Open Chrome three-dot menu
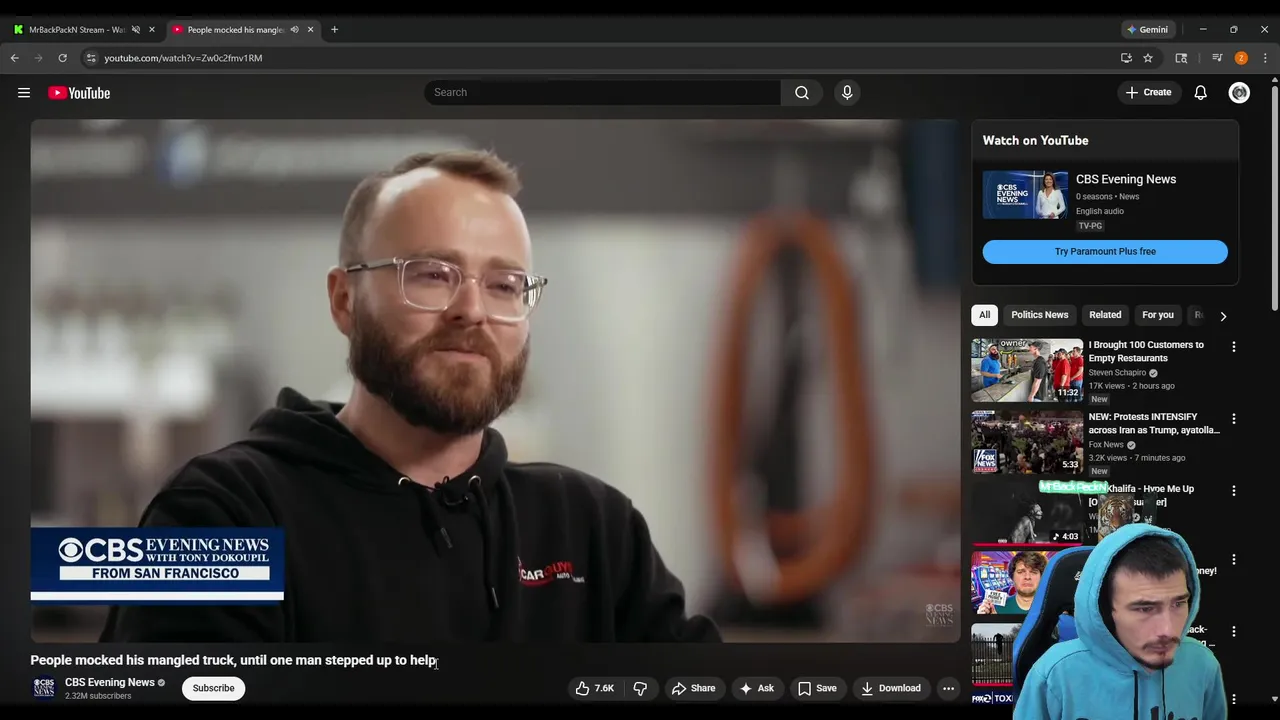The image size is (1280, 720). [x=1265, y=58]
